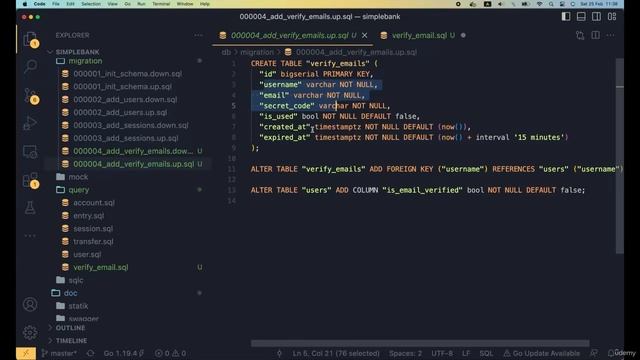Change indentation via Spaces: 2
Screen dimensions: 640x360
pyautogui.click(x=405, y=353)
